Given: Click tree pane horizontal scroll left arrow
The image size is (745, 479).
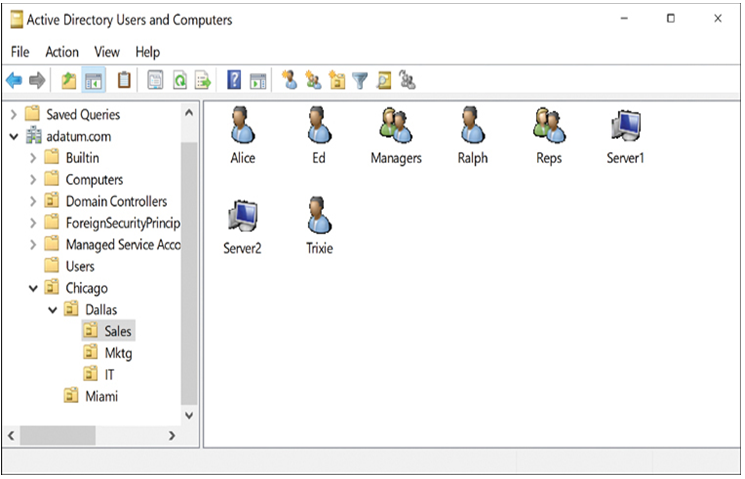Looking at the screenshot, I should tap(11, 435).
